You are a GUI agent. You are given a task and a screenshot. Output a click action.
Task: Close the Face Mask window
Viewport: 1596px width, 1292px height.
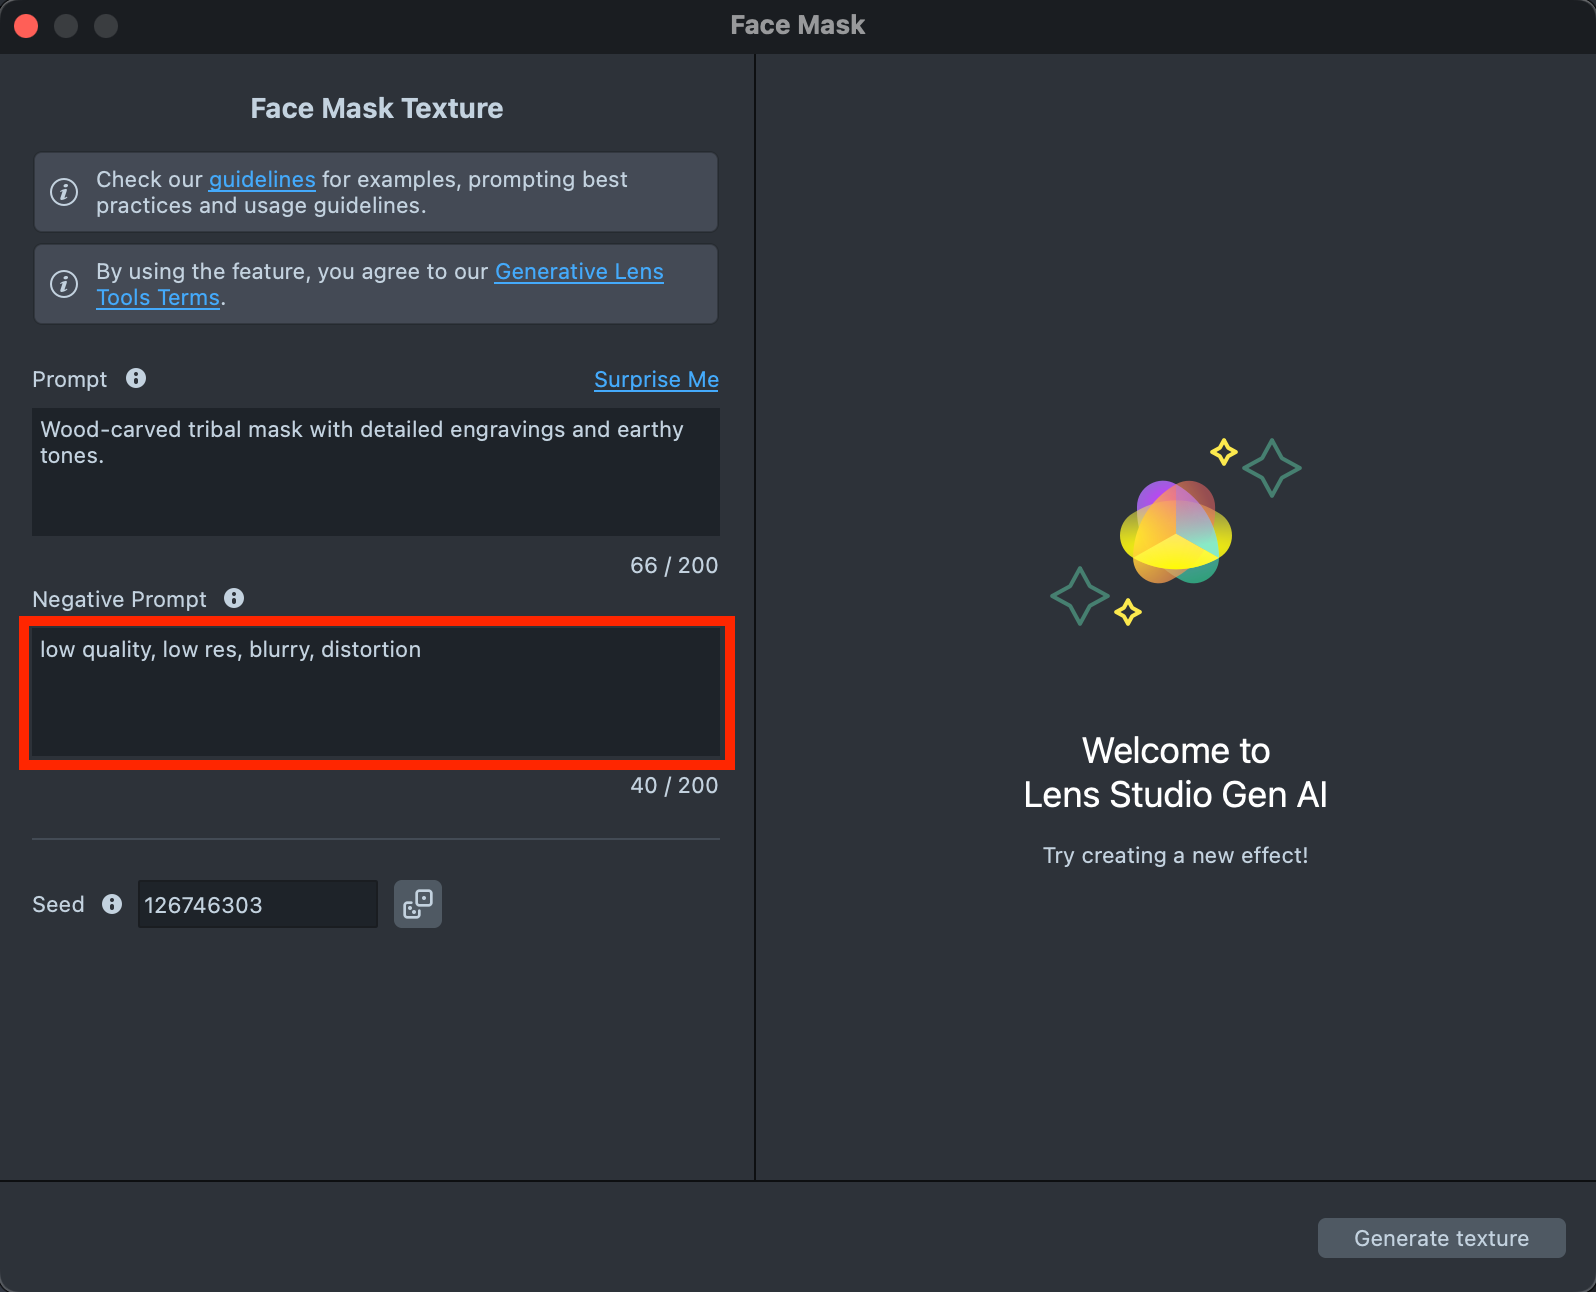[27, 26]
